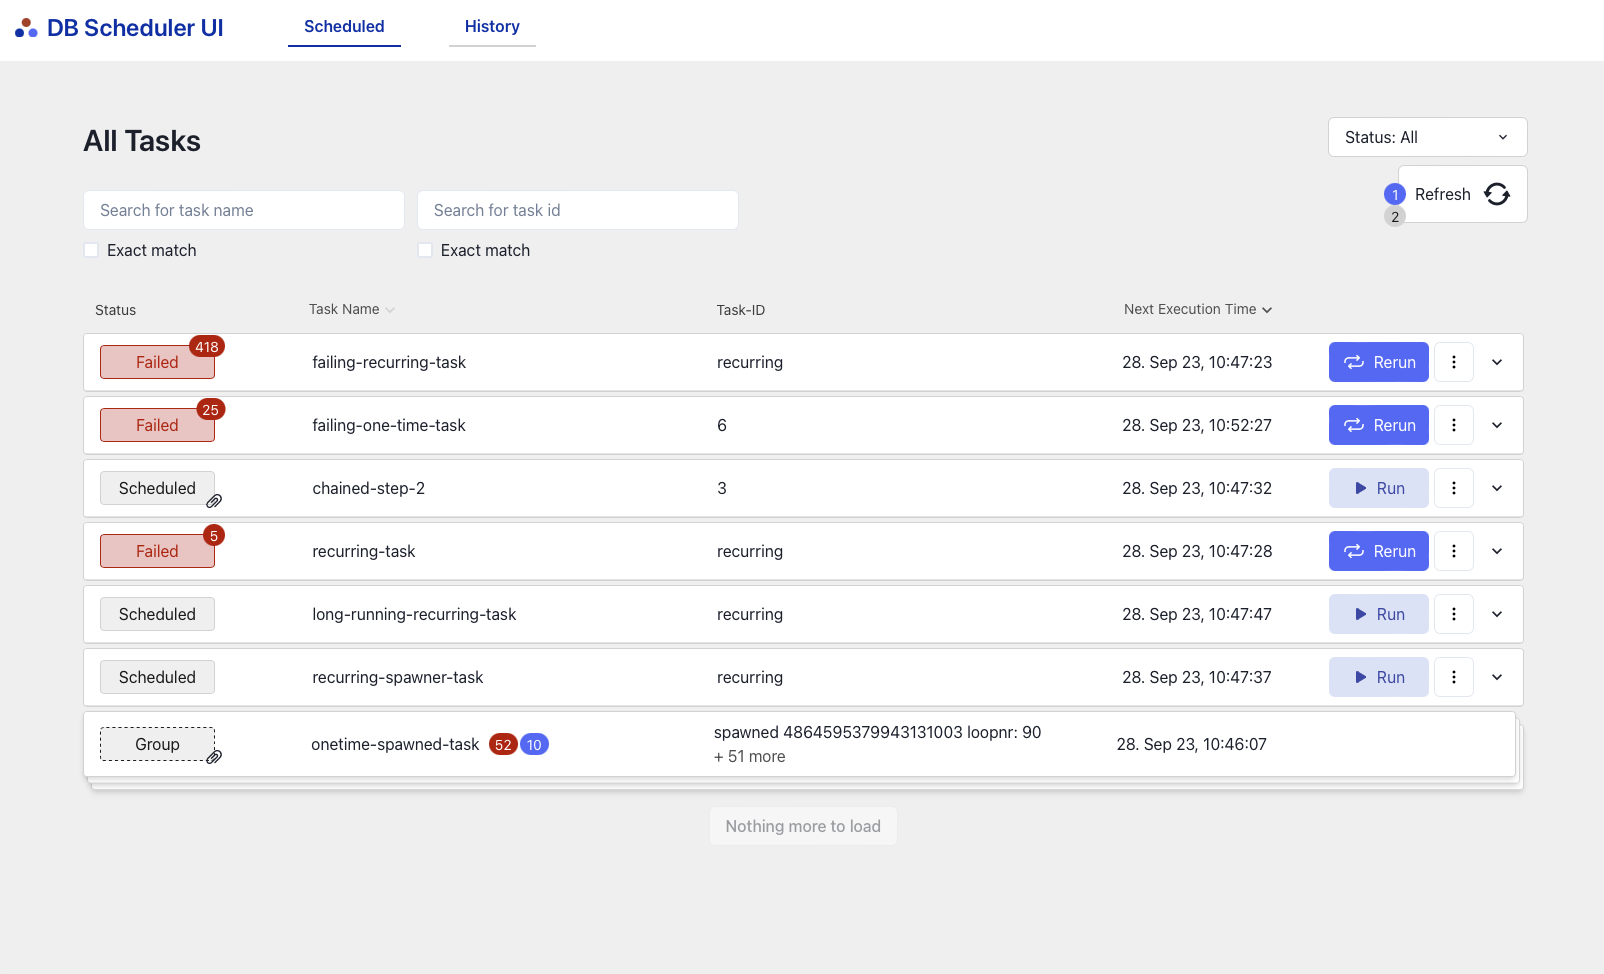Open the three-dot menu for chained-step-2
The width and height of the screenshot is (1604, 974).
click(x=1454, y=488)
